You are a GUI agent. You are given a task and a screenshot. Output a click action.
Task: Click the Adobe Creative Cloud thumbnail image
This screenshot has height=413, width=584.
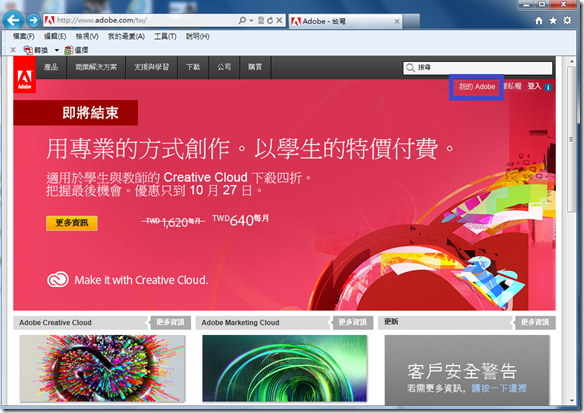[102, 368]
